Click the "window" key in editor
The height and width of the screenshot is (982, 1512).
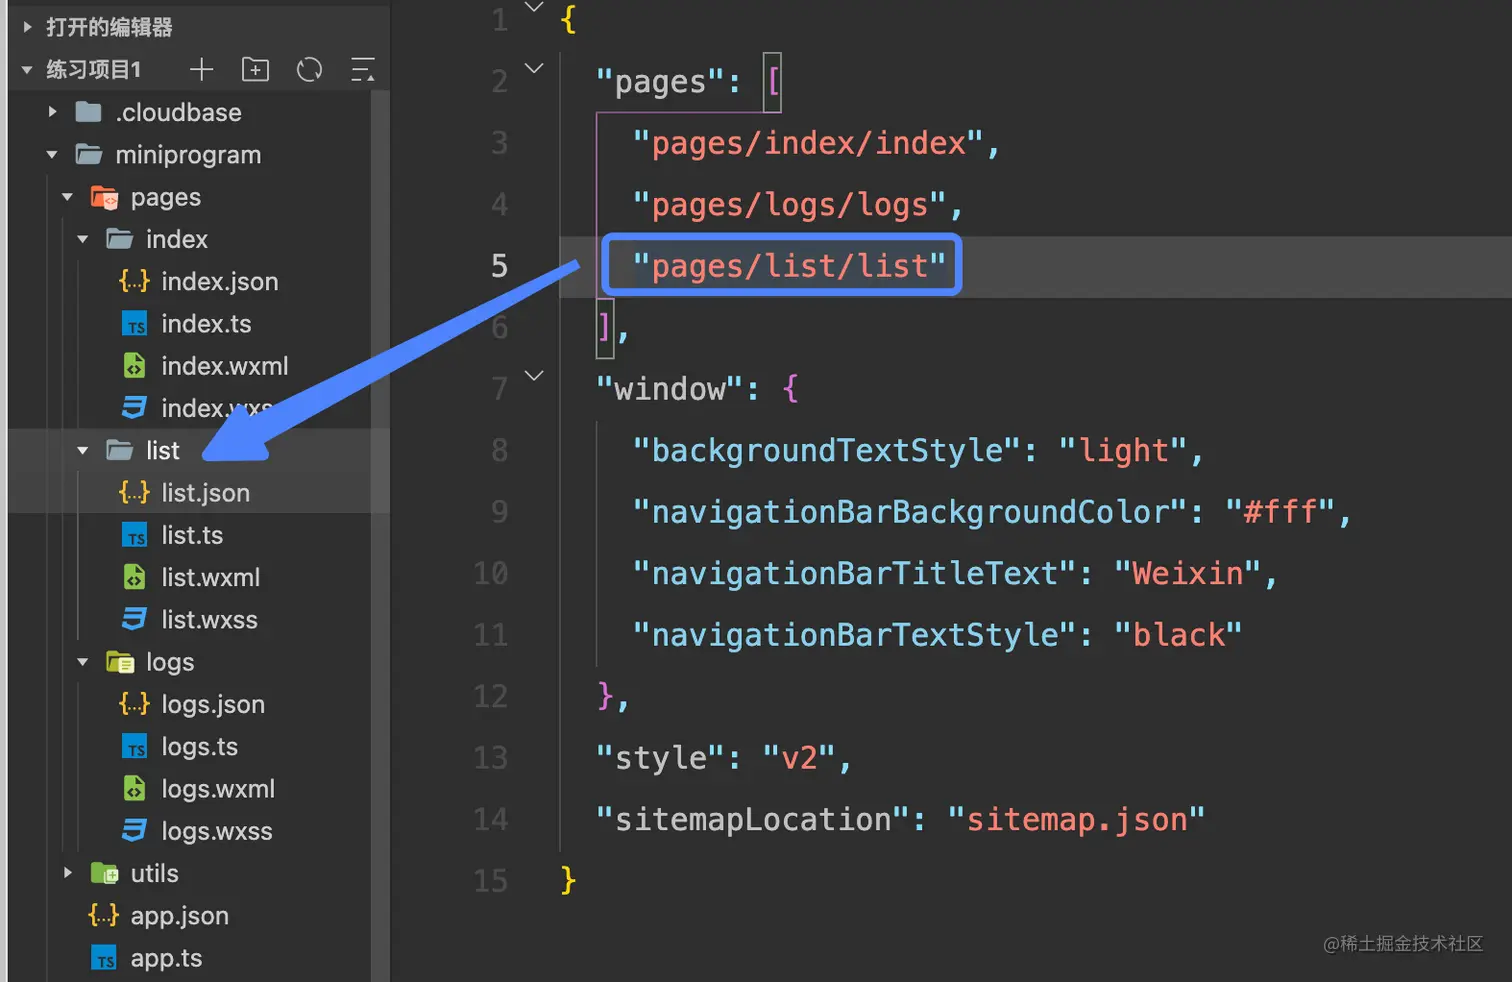[x=670, y=389]
